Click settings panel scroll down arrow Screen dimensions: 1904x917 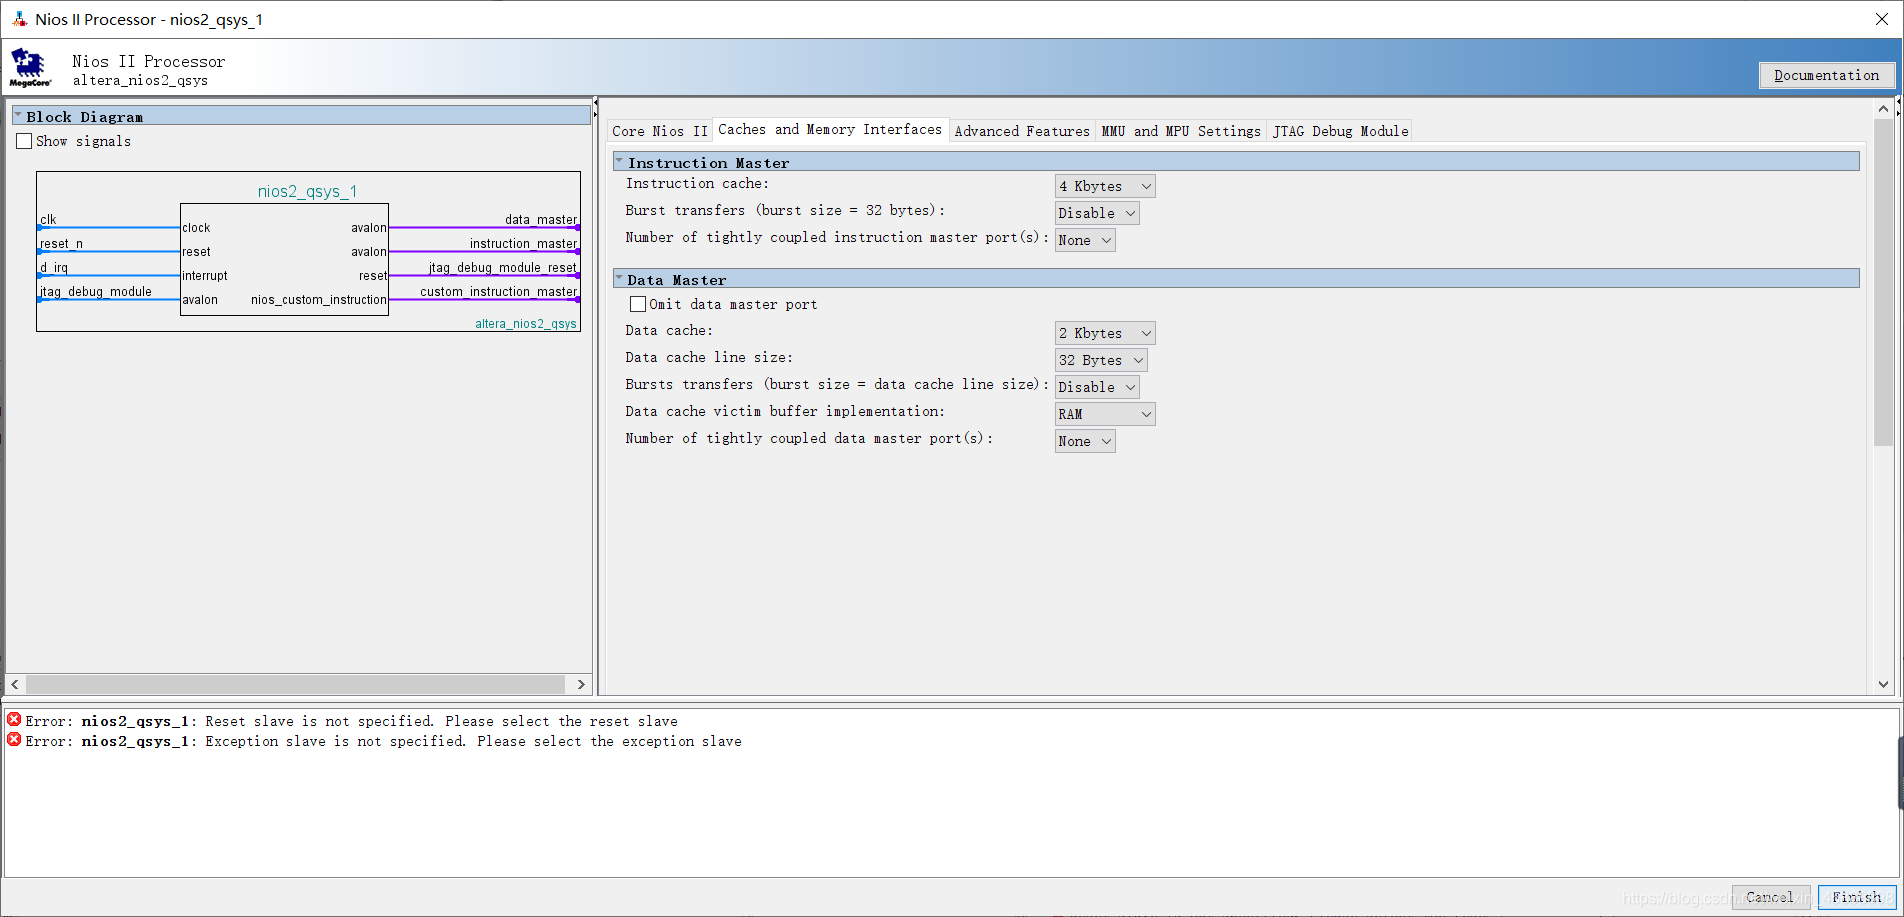pos(1883,684)
